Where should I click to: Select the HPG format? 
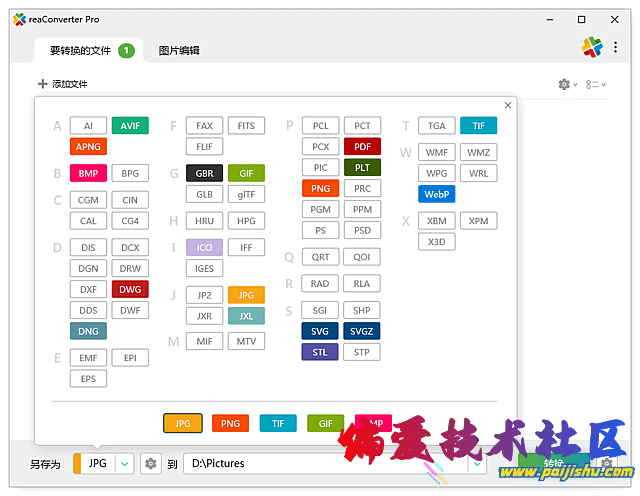[246, 221]
